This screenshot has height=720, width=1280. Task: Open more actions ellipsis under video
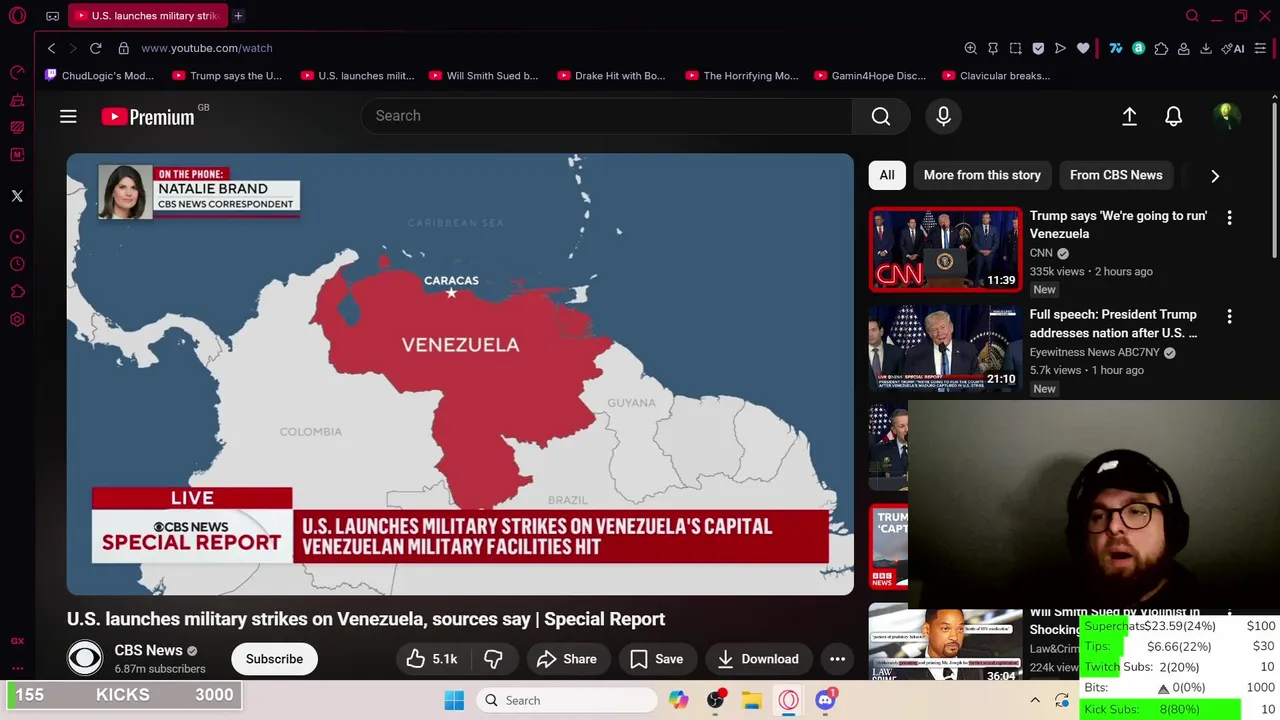(x=838, y=659)
